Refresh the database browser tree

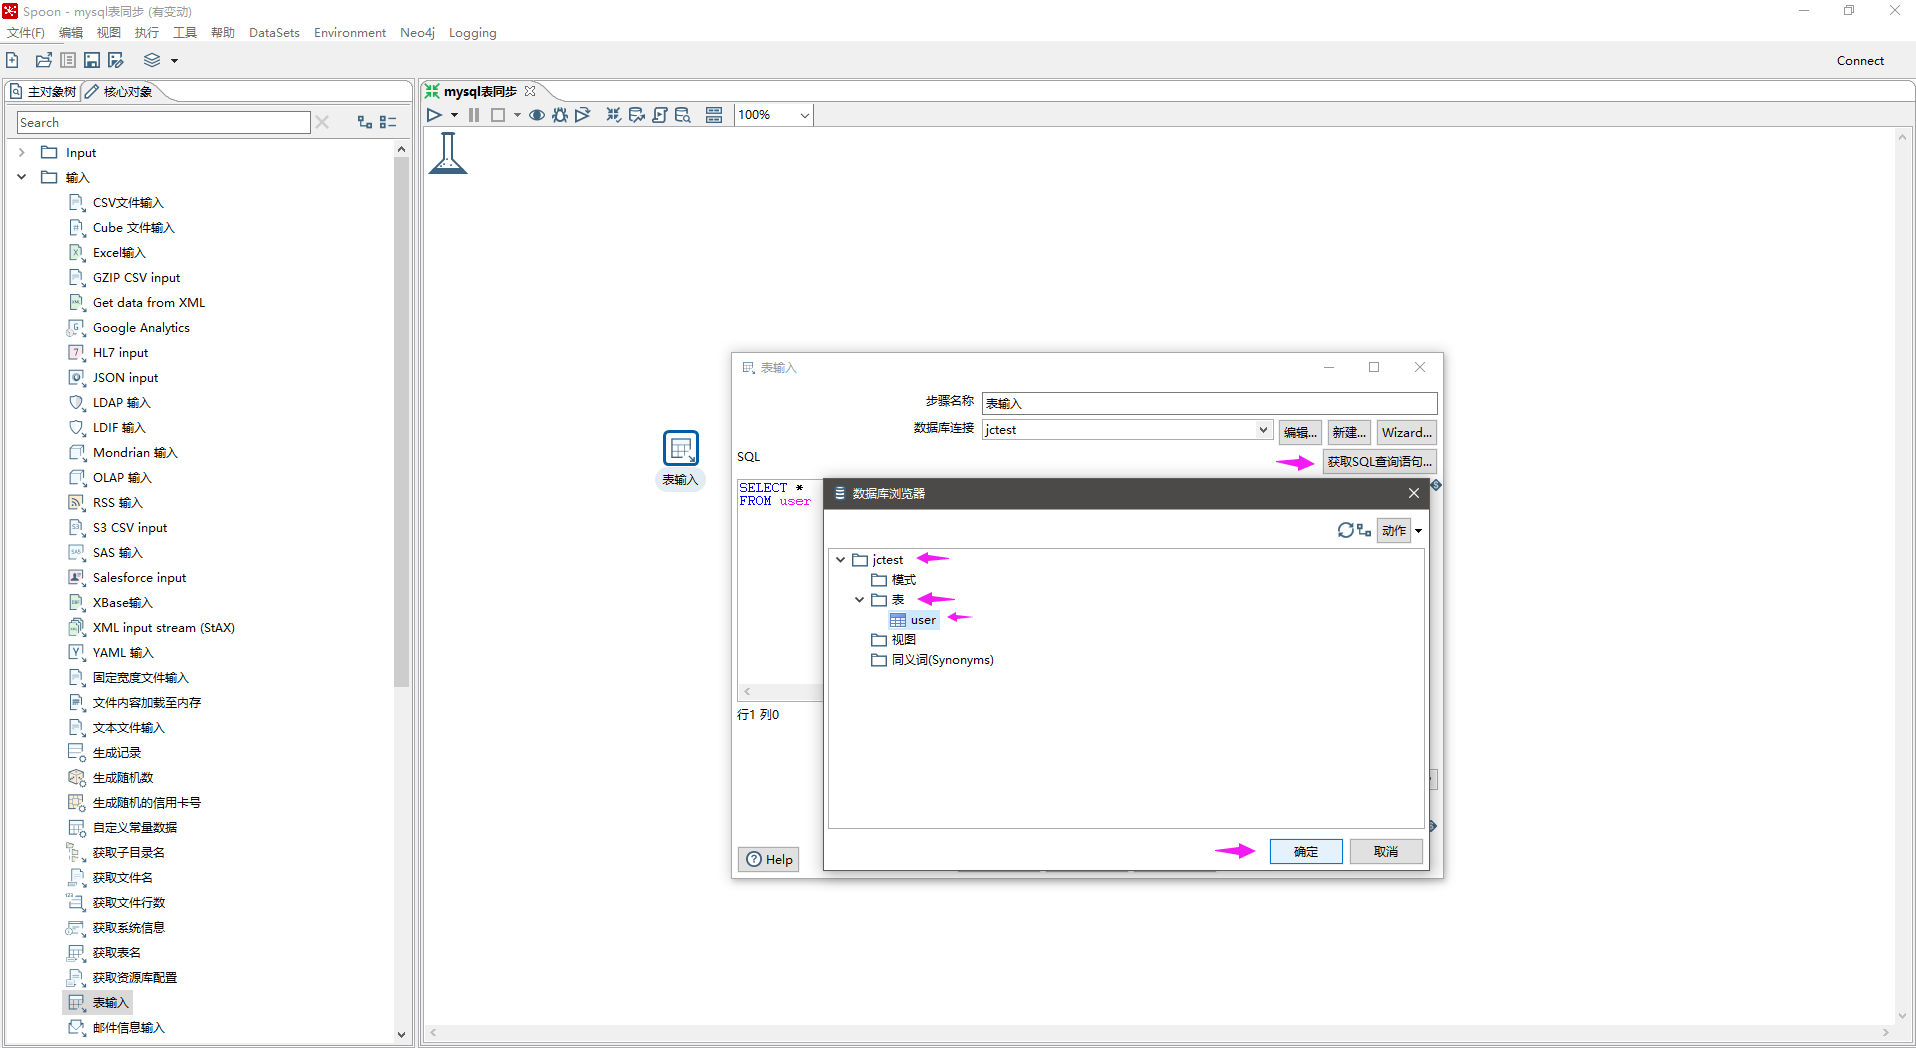[1345, 530]
